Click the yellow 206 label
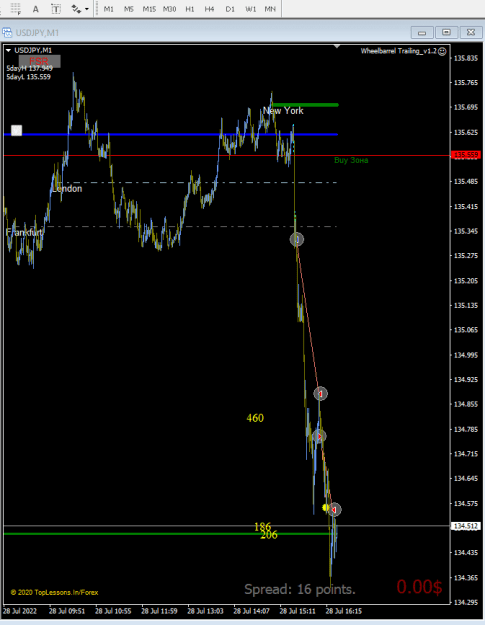The image size is (485, 625). [x=269, y=535]
